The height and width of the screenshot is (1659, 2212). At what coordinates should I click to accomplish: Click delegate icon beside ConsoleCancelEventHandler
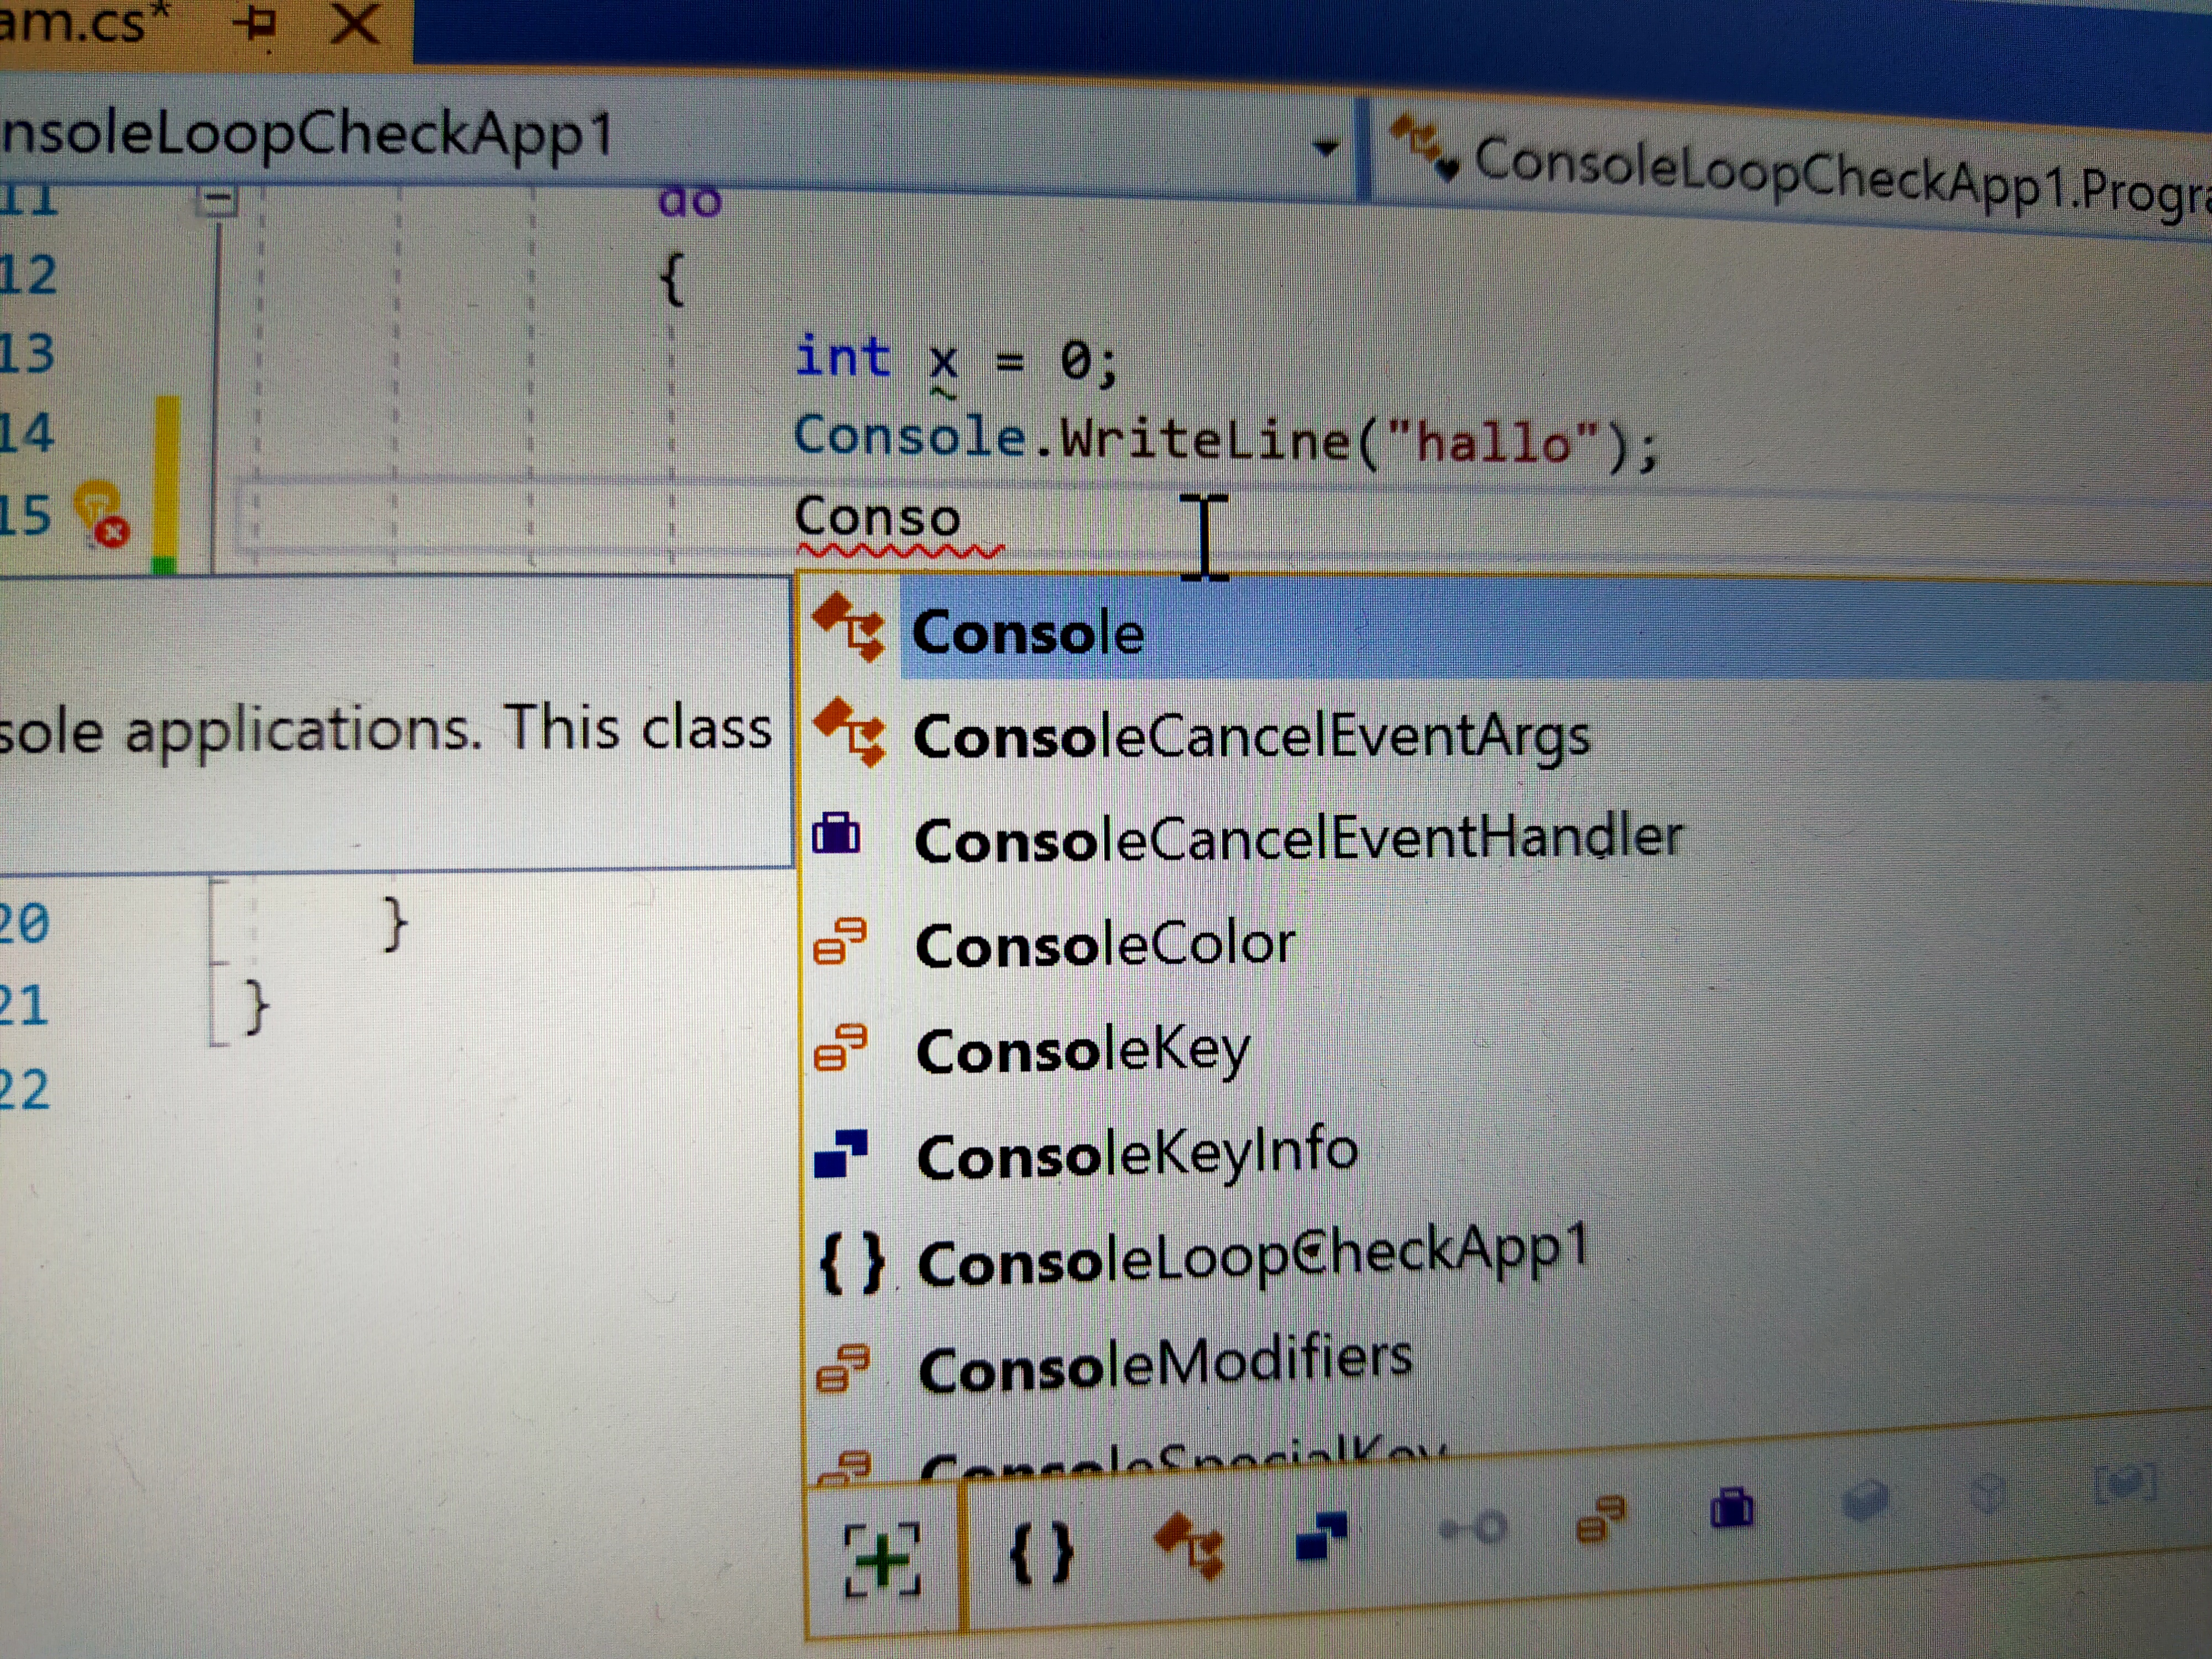[836, 833]
